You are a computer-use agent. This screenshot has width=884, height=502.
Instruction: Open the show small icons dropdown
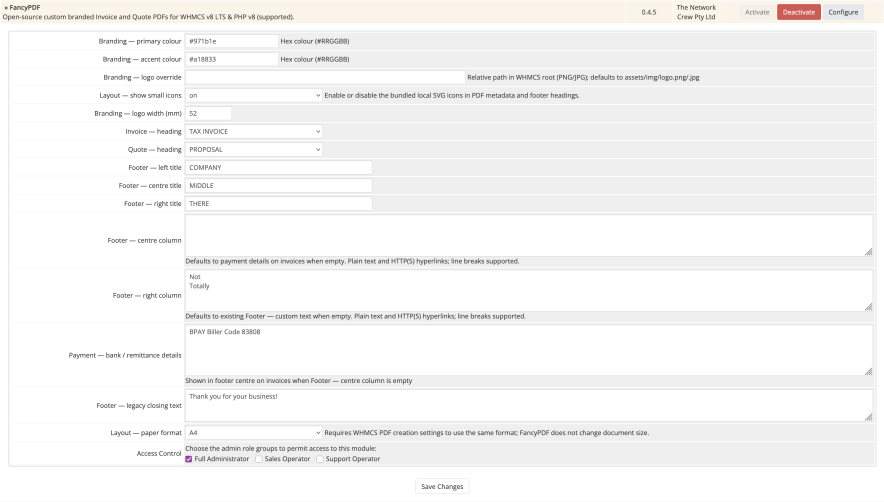[x=254, y=95]
